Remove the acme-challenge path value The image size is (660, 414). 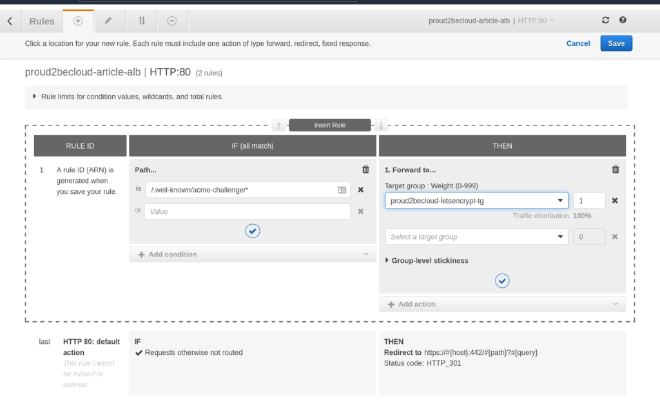click(360, 189)
